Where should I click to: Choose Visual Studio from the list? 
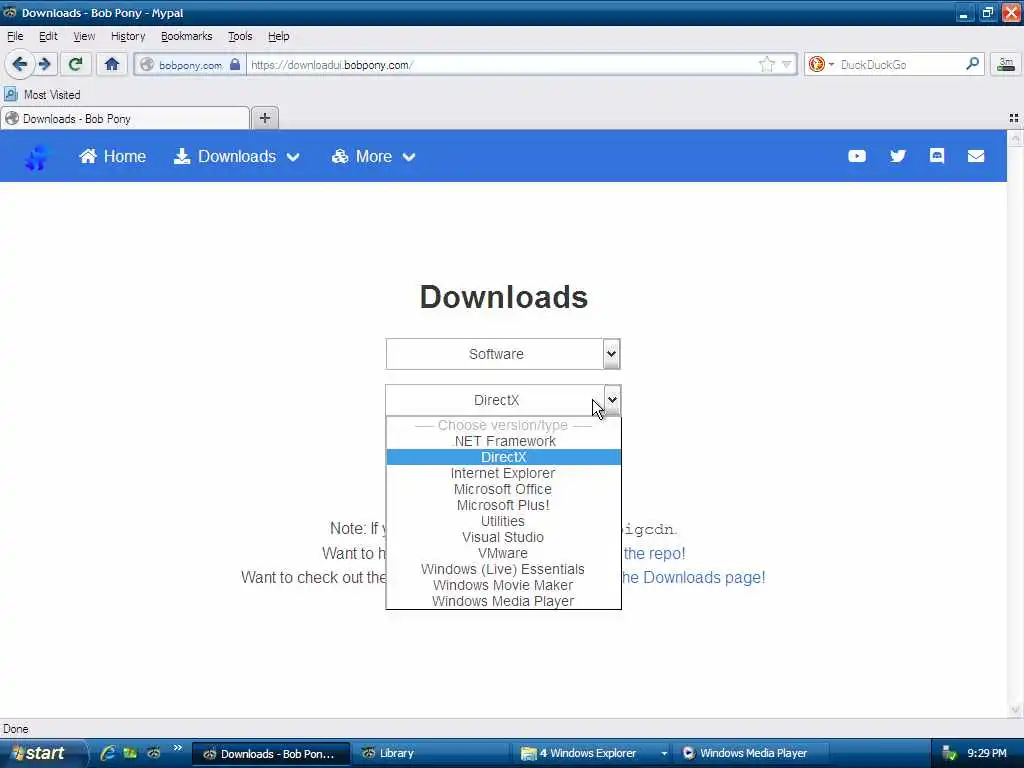[504, 537]
